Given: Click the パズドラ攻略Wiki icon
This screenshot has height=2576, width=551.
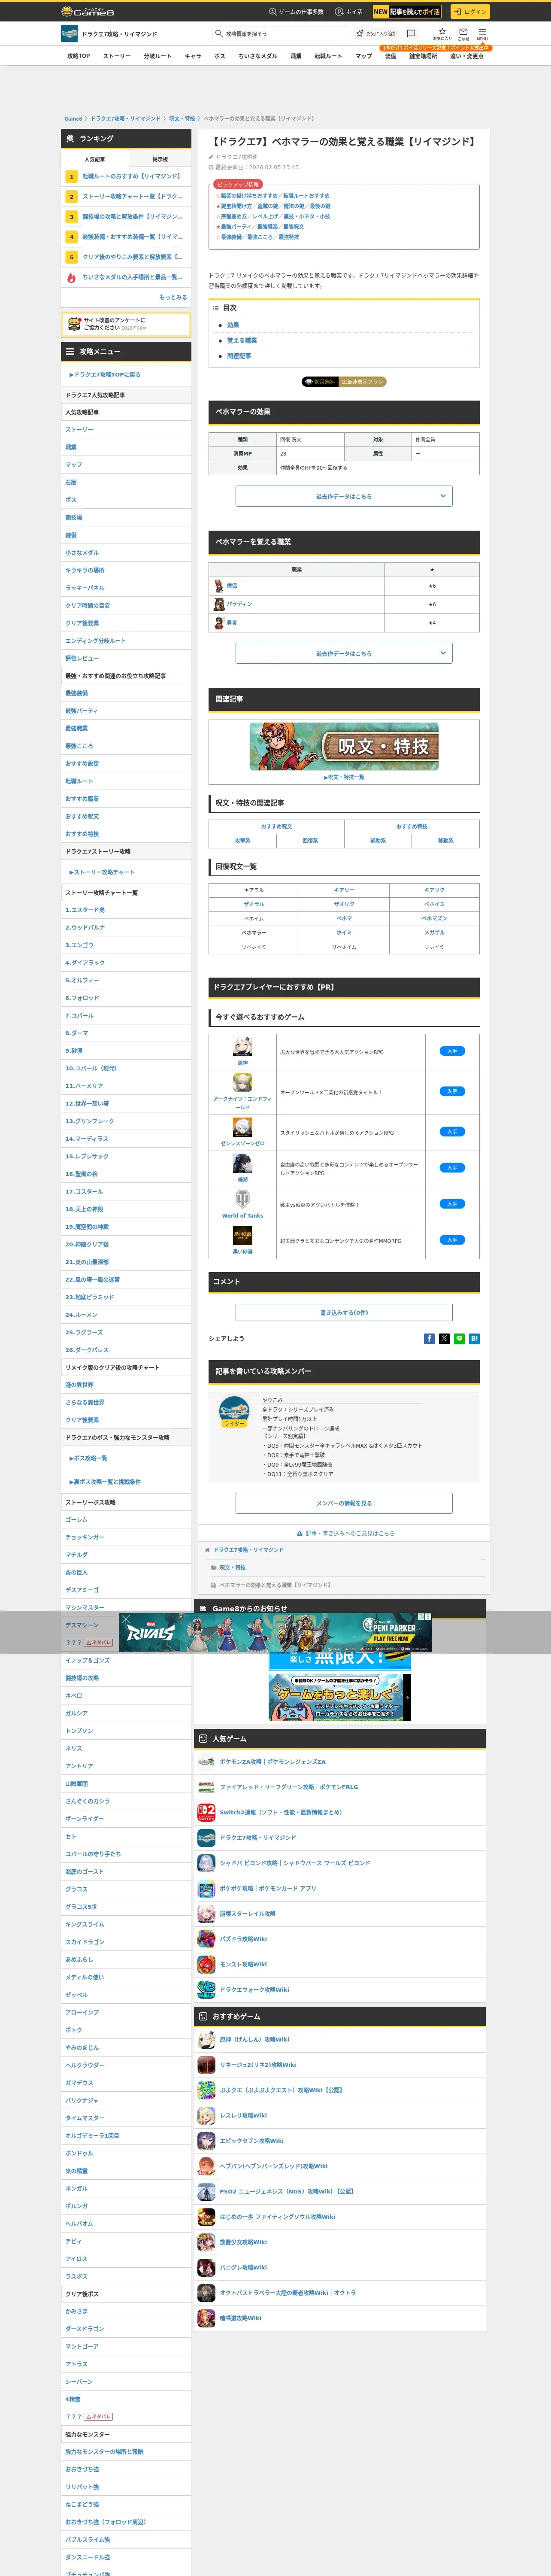Looking at the screenshot, I should (x=206, y=1939).
